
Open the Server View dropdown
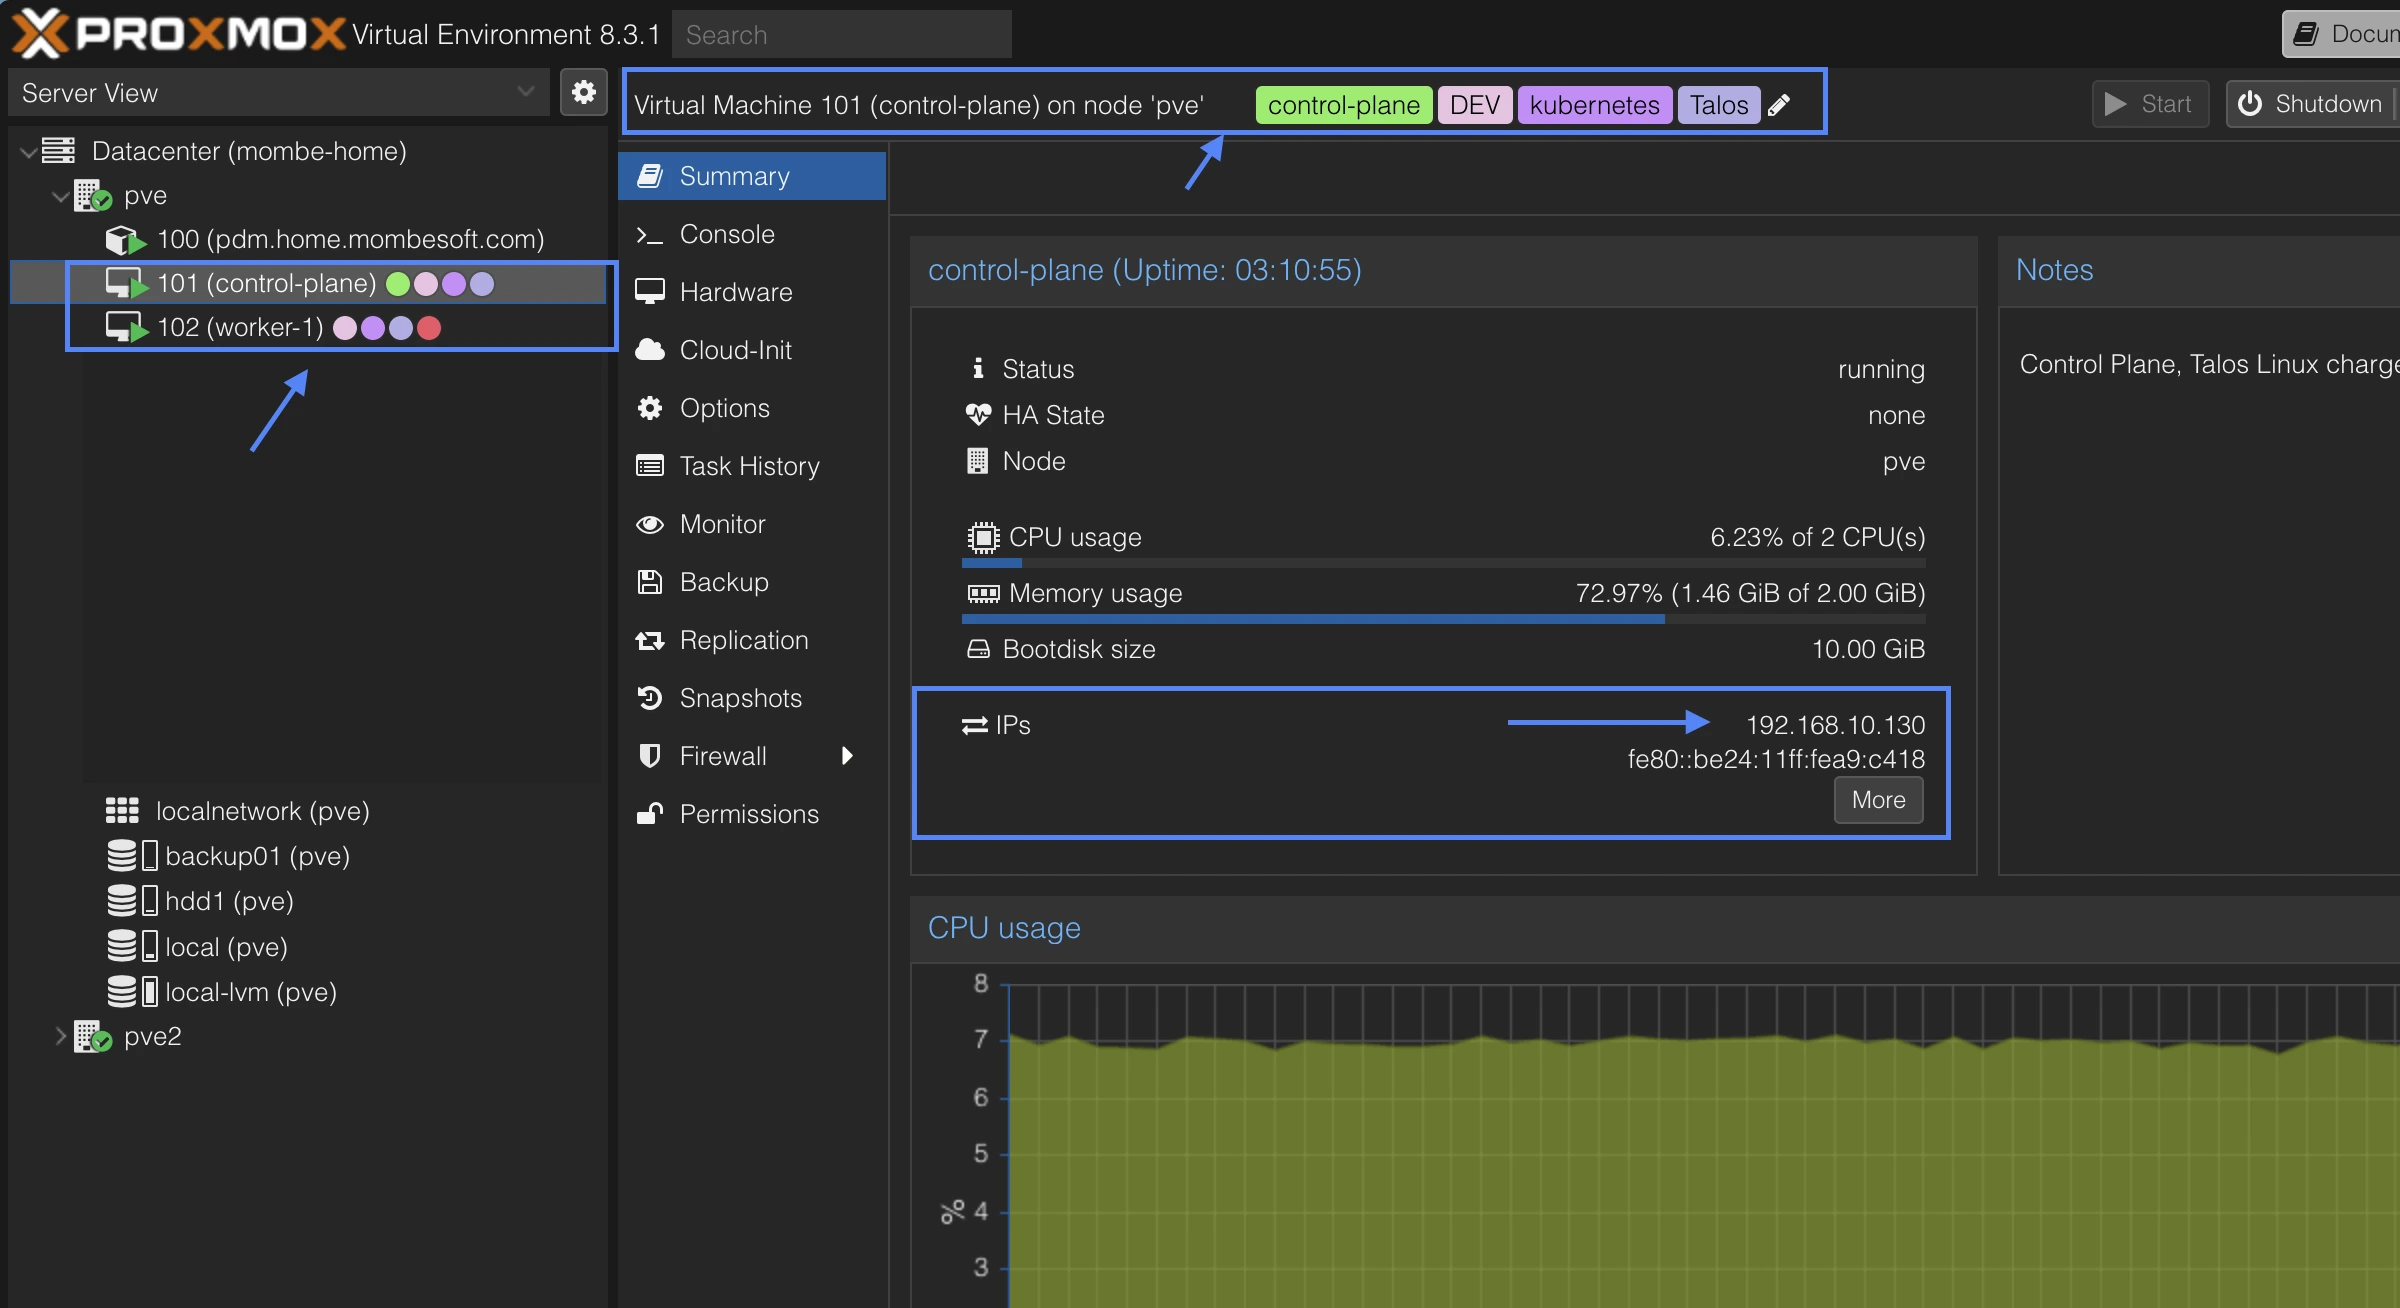tap(278, 93)
